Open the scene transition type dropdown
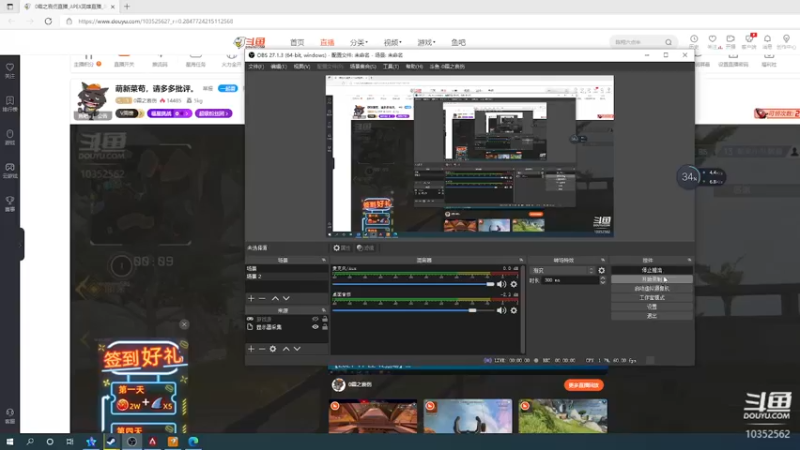 point(563,270)
